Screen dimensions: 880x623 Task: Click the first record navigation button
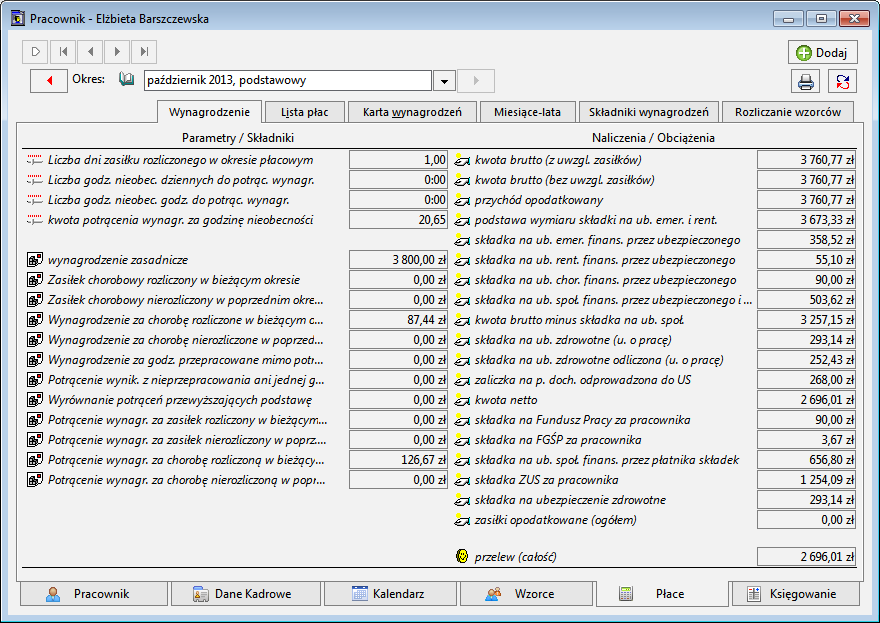tap(63, 52)
